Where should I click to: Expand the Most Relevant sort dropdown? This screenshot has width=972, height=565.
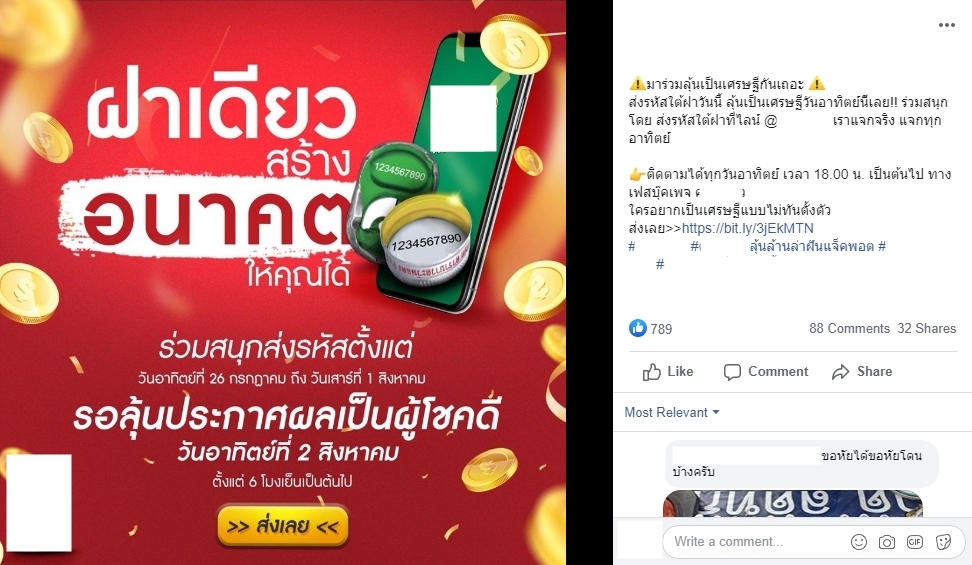point(671,412)
